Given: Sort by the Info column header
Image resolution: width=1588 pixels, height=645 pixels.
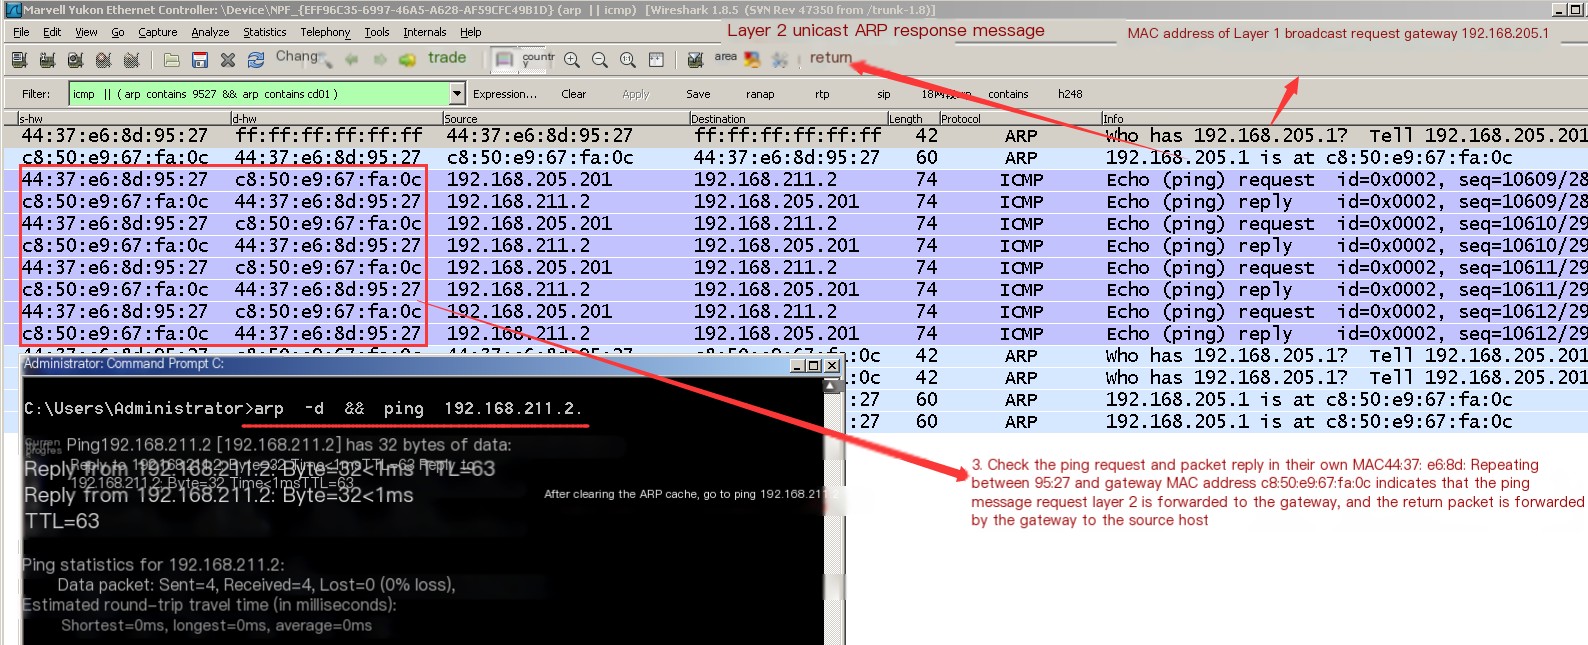Looking at the screenshot, I should click(1344, 119).
